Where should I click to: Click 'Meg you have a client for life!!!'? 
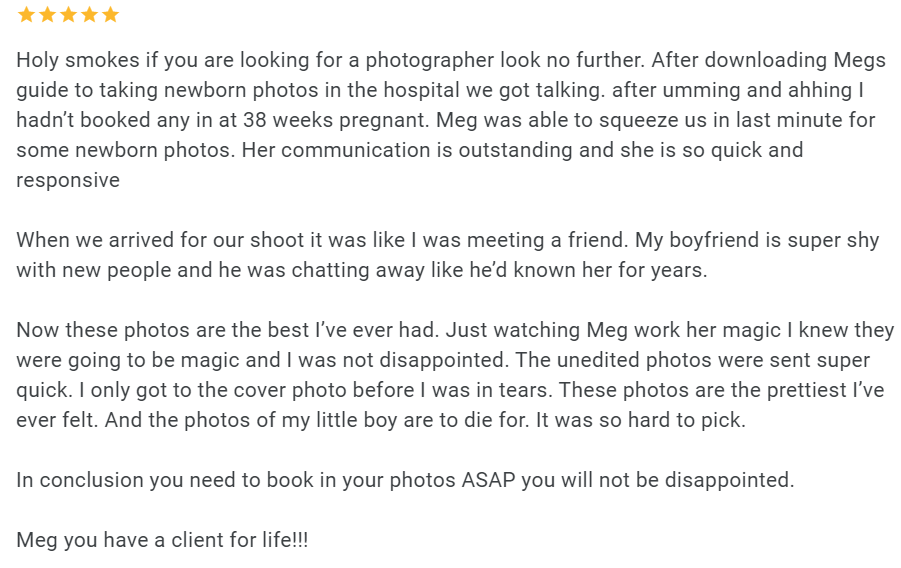pyautogui.click(x=162, y=540)
